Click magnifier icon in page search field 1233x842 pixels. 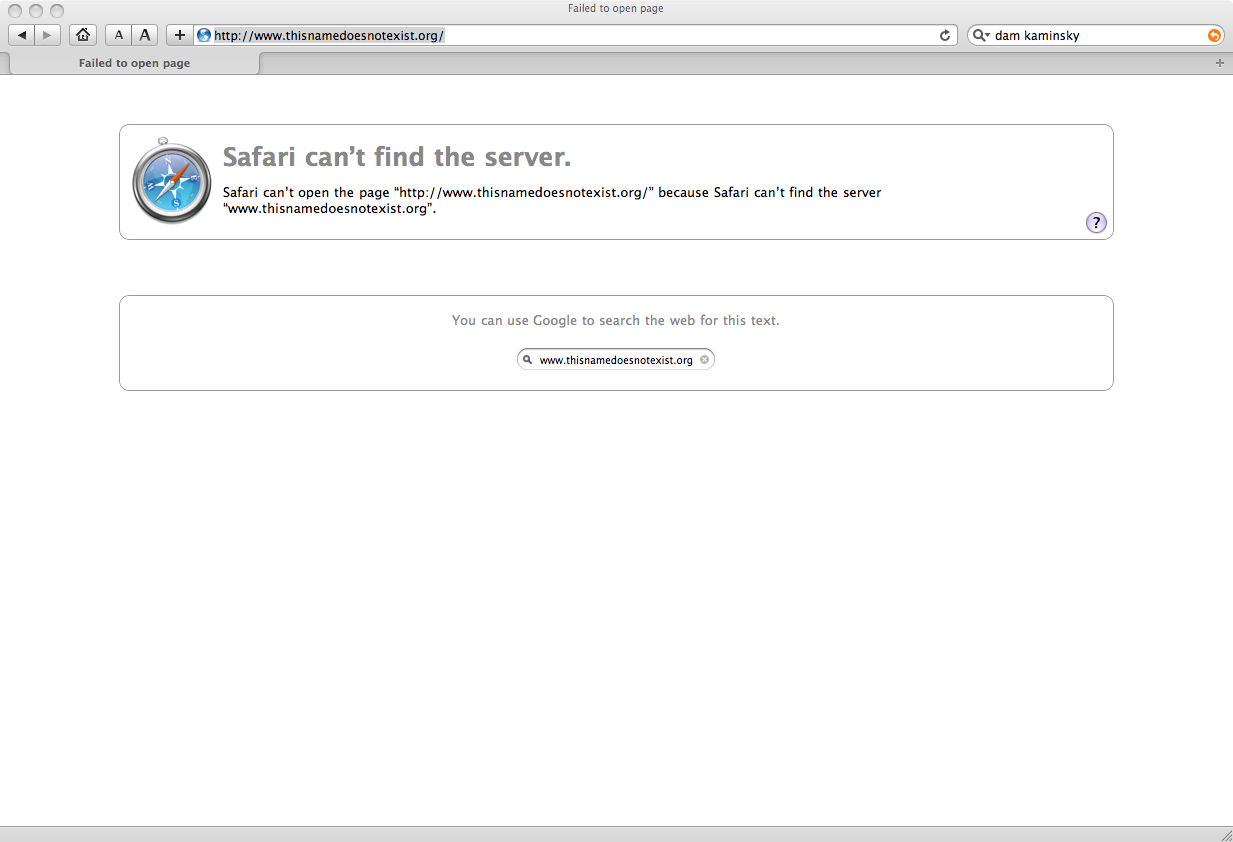[x=527, y=359]
